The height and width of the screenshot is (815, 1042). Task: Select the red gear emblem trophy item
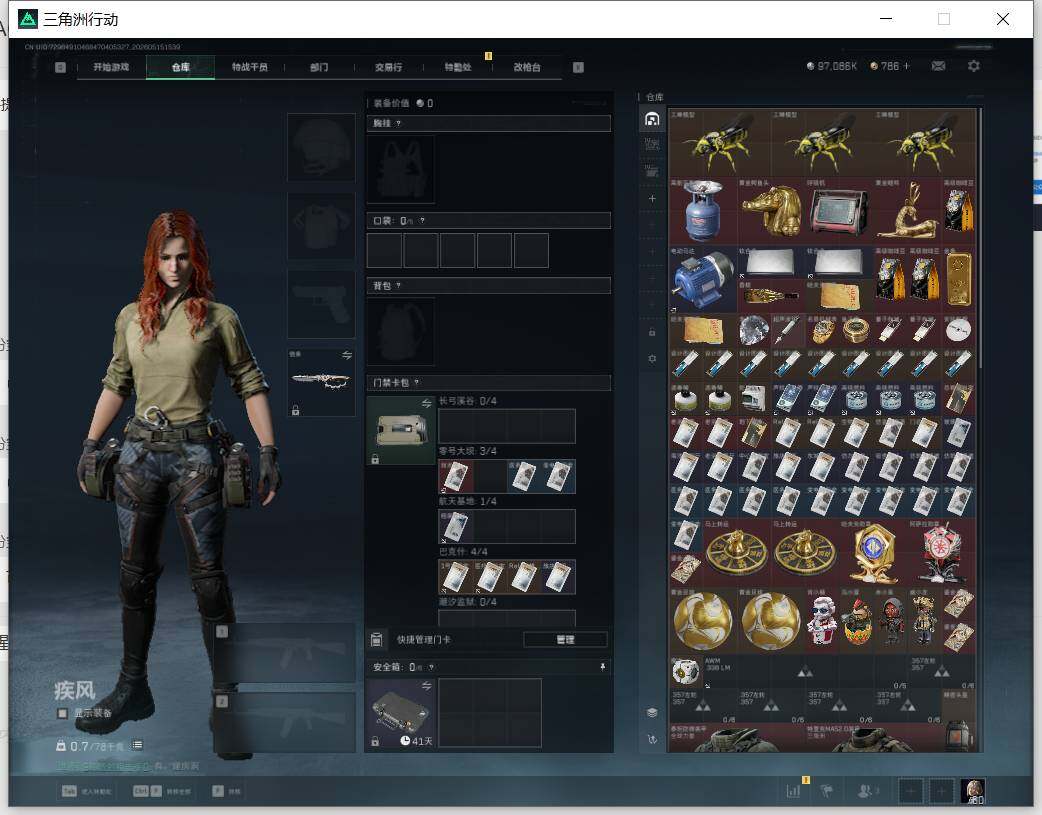coord(941,552)
